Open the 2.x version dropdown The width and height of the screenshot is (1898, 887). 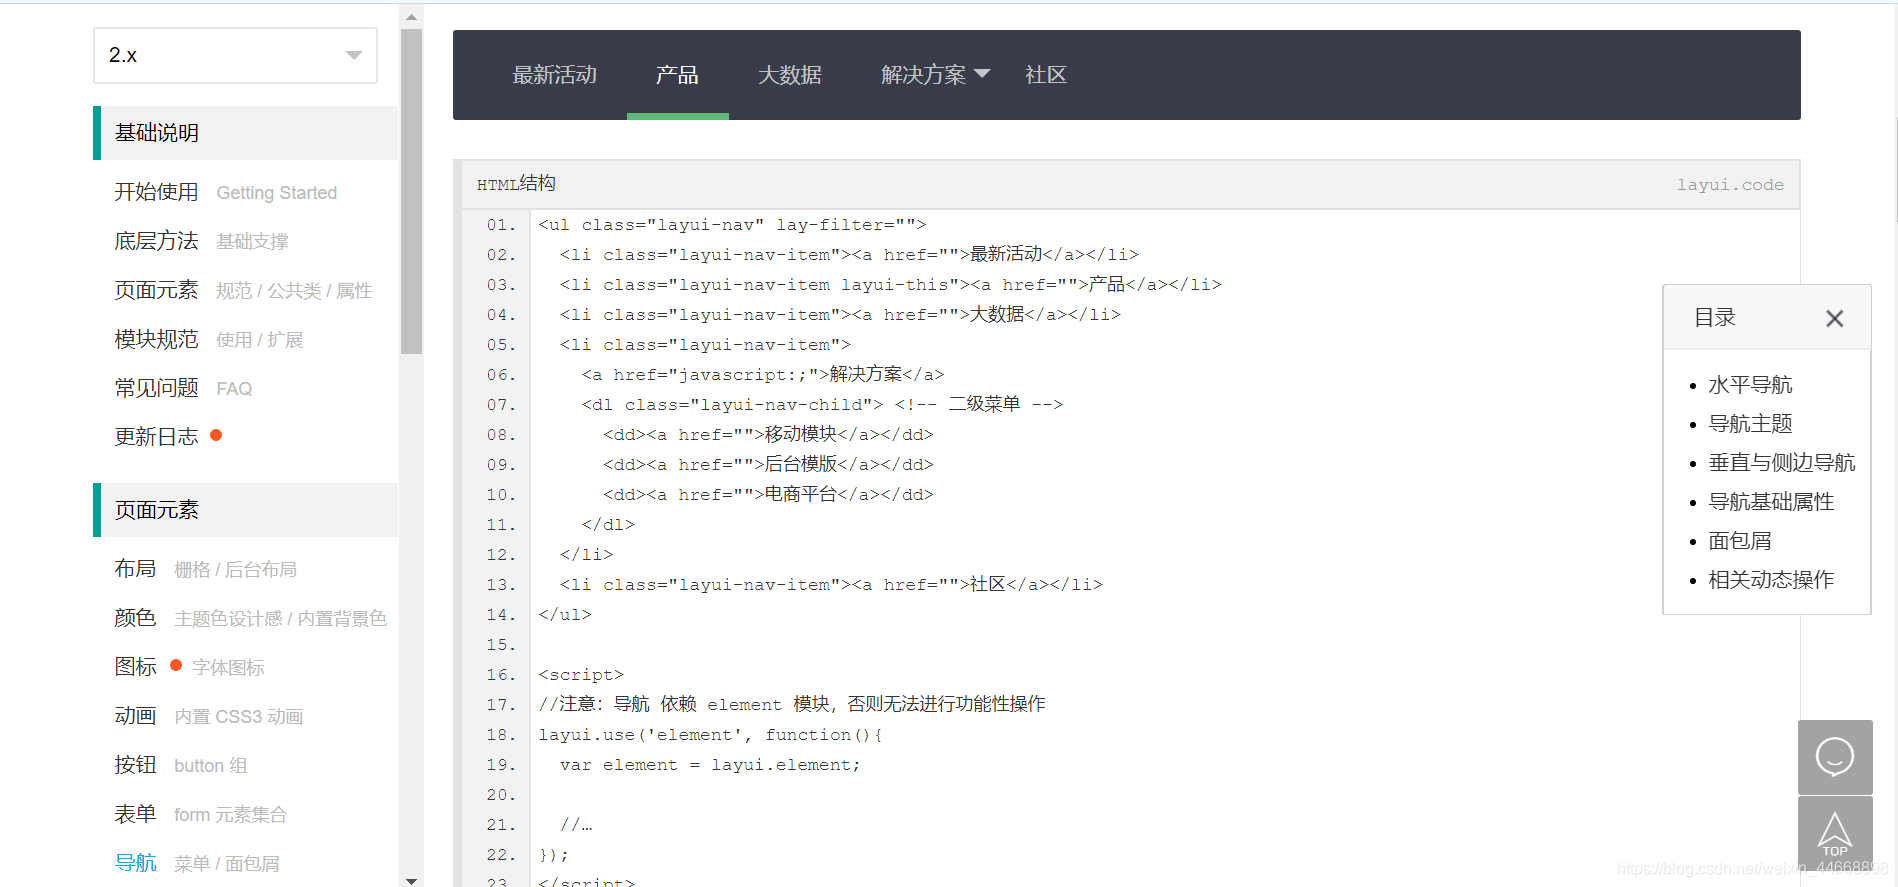pos(235,55)
